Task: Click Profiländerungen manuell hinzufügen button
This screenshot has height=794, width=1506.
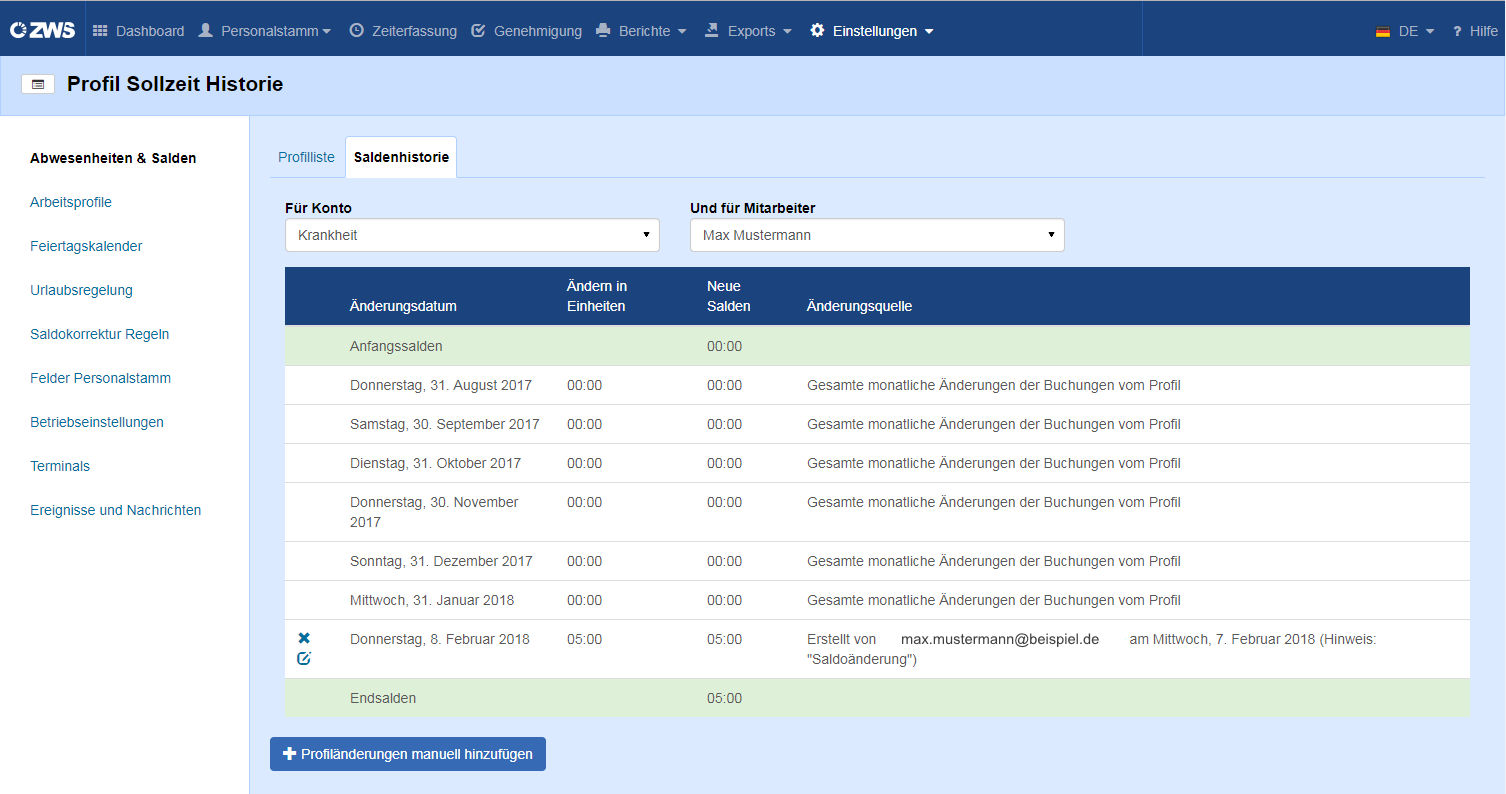Action: 408,754
